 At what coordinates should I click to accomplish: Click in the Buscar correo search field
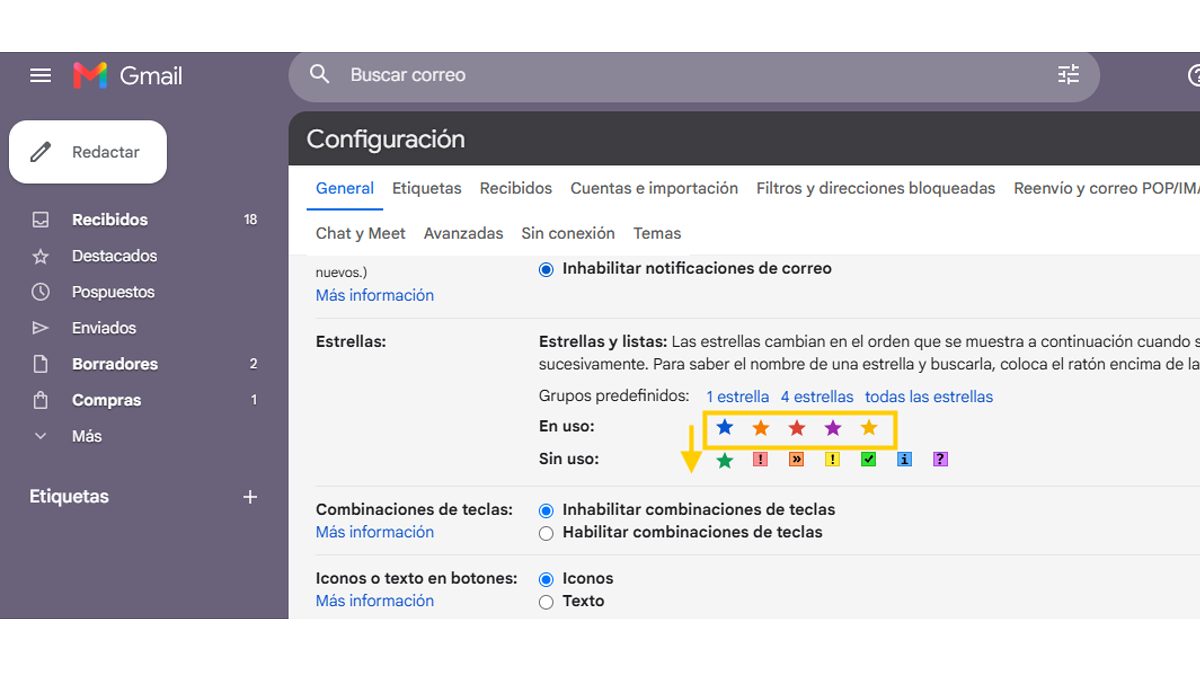click(x=695, y=75)
